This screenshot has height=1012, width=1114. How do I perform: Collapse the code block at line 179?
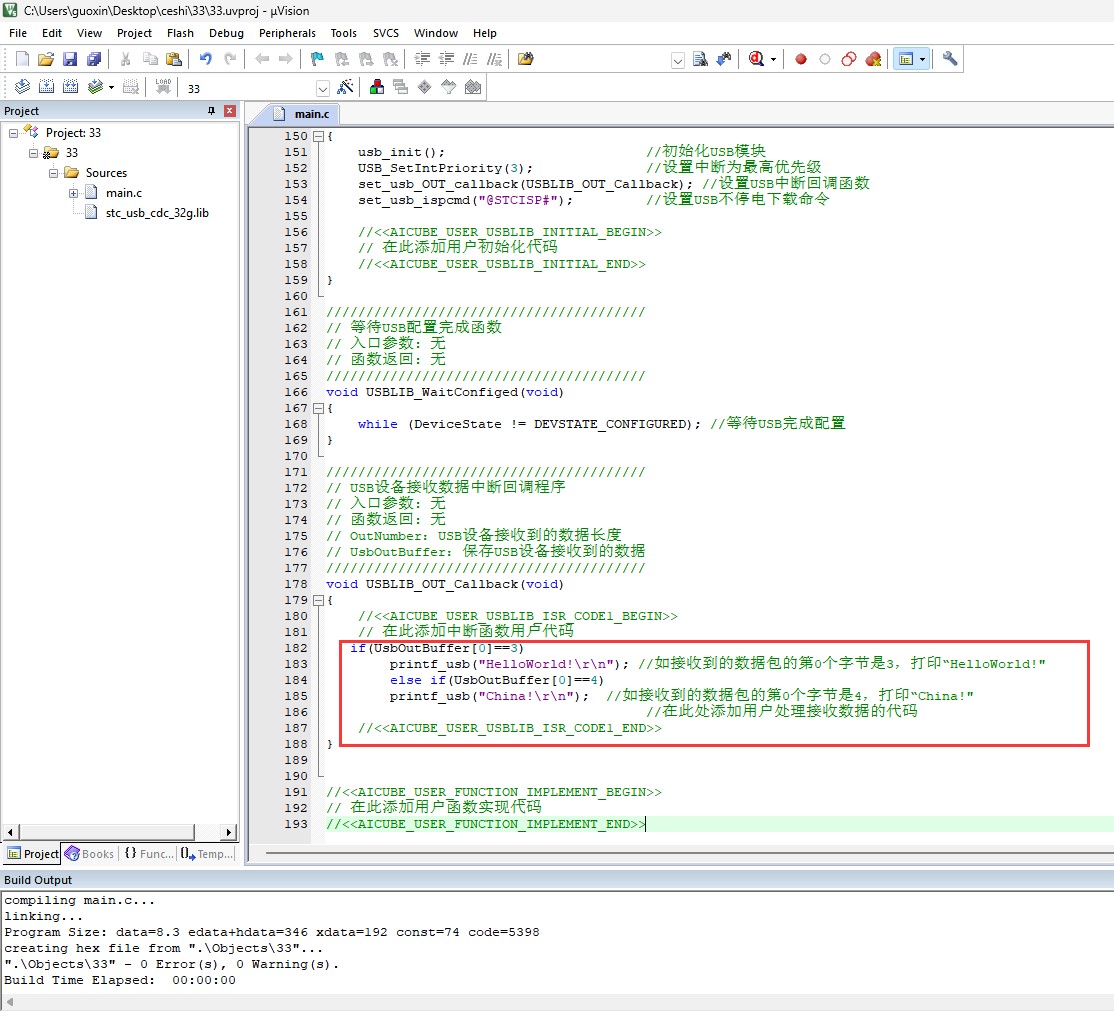coord(319,601)
